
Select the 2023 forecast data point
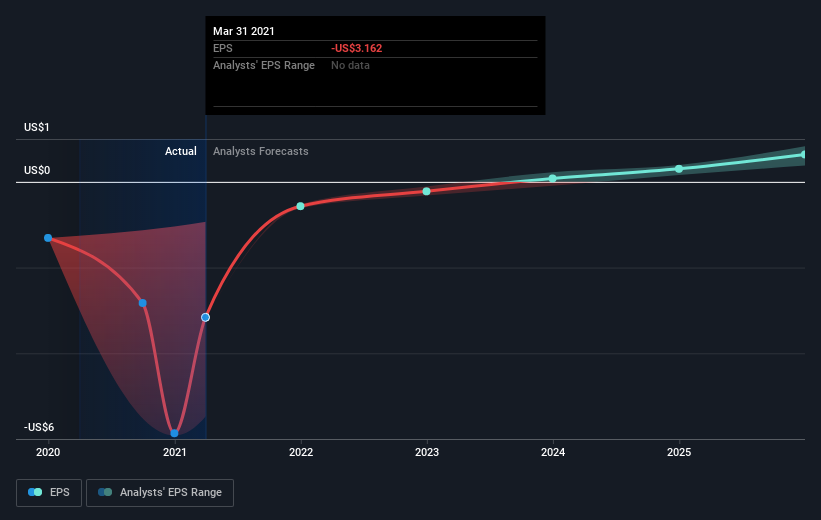[x=427, y=191]
